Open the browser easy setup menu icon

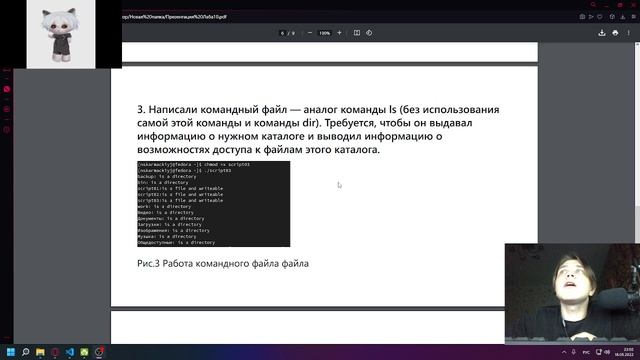(x=633, y=17)
